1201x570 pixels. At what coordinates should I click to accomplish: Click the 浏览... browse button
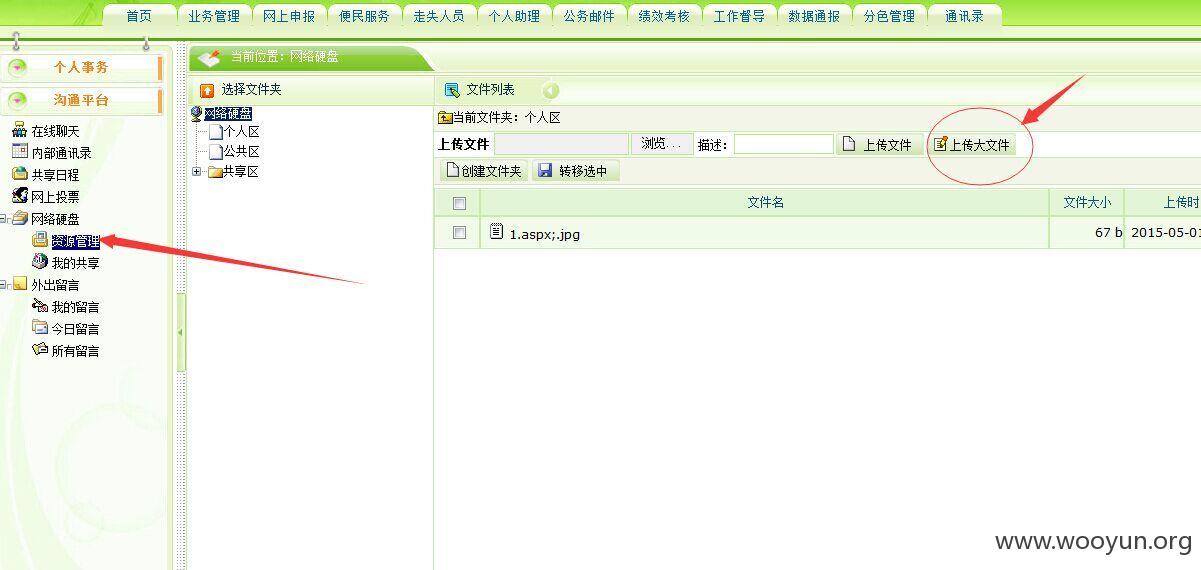(662, 144)
